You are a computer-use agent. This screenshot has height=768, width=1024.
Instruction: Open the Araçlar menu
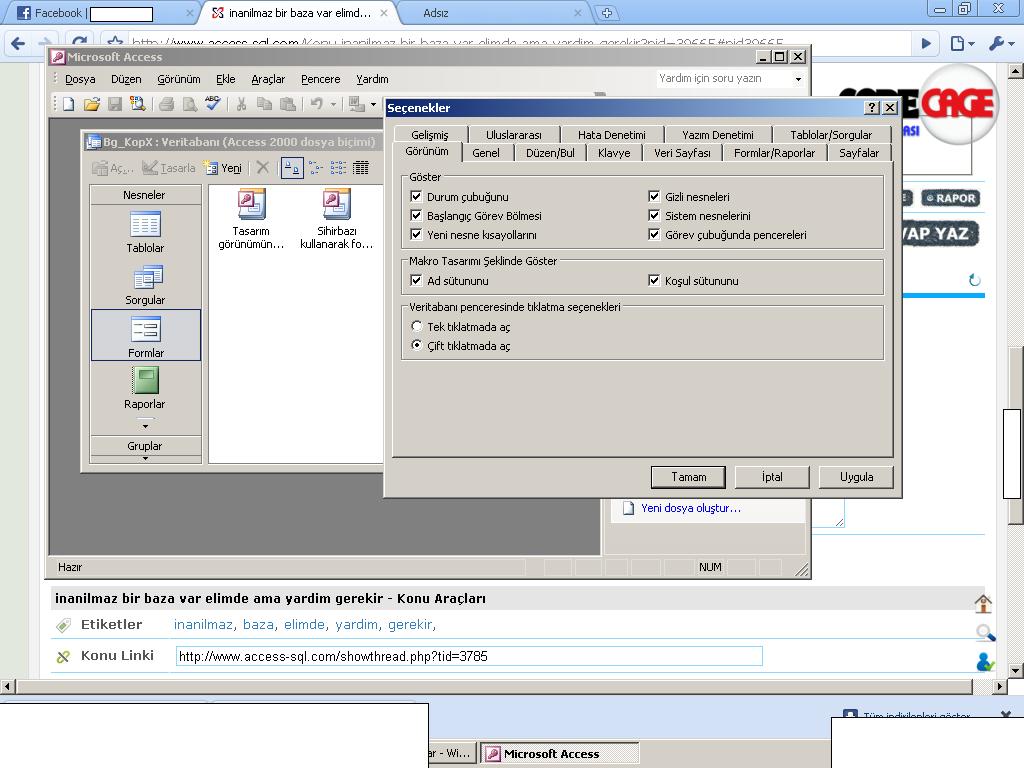pyautogui.click(x=268, y=79)
